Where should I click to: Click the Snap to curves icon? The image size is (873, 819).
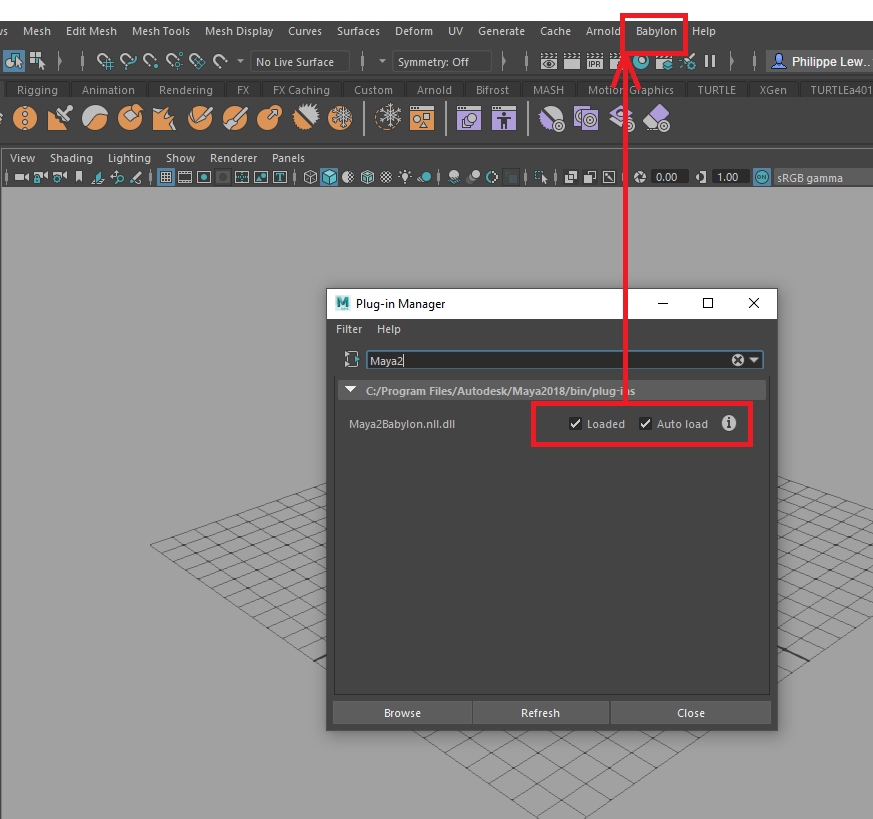(128, 61)
